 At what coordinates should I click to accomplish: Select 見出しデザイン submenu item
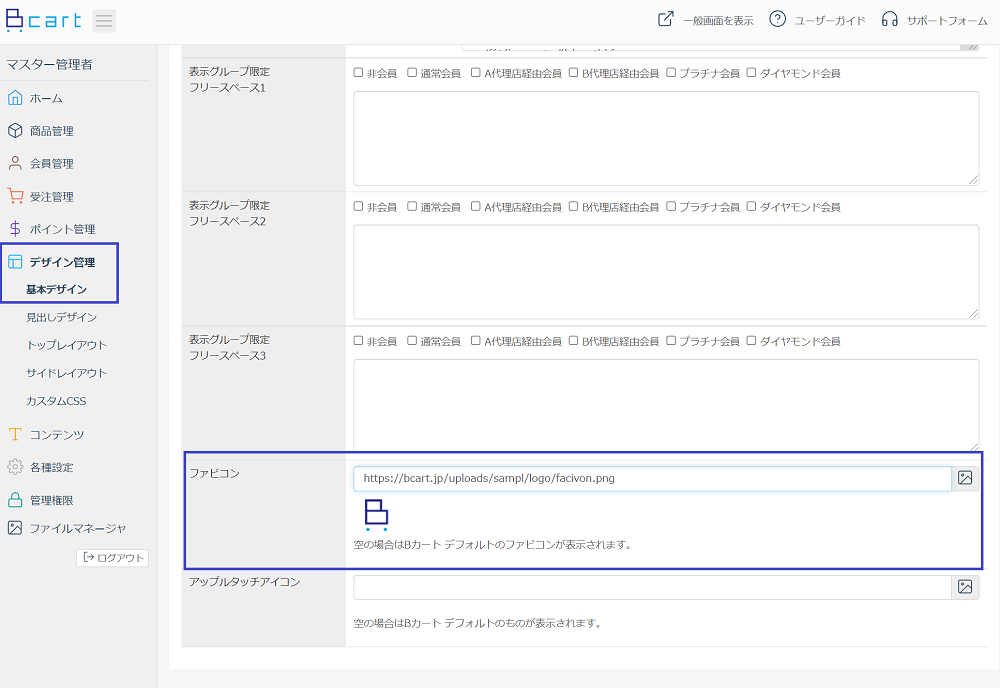coord(61,318)
